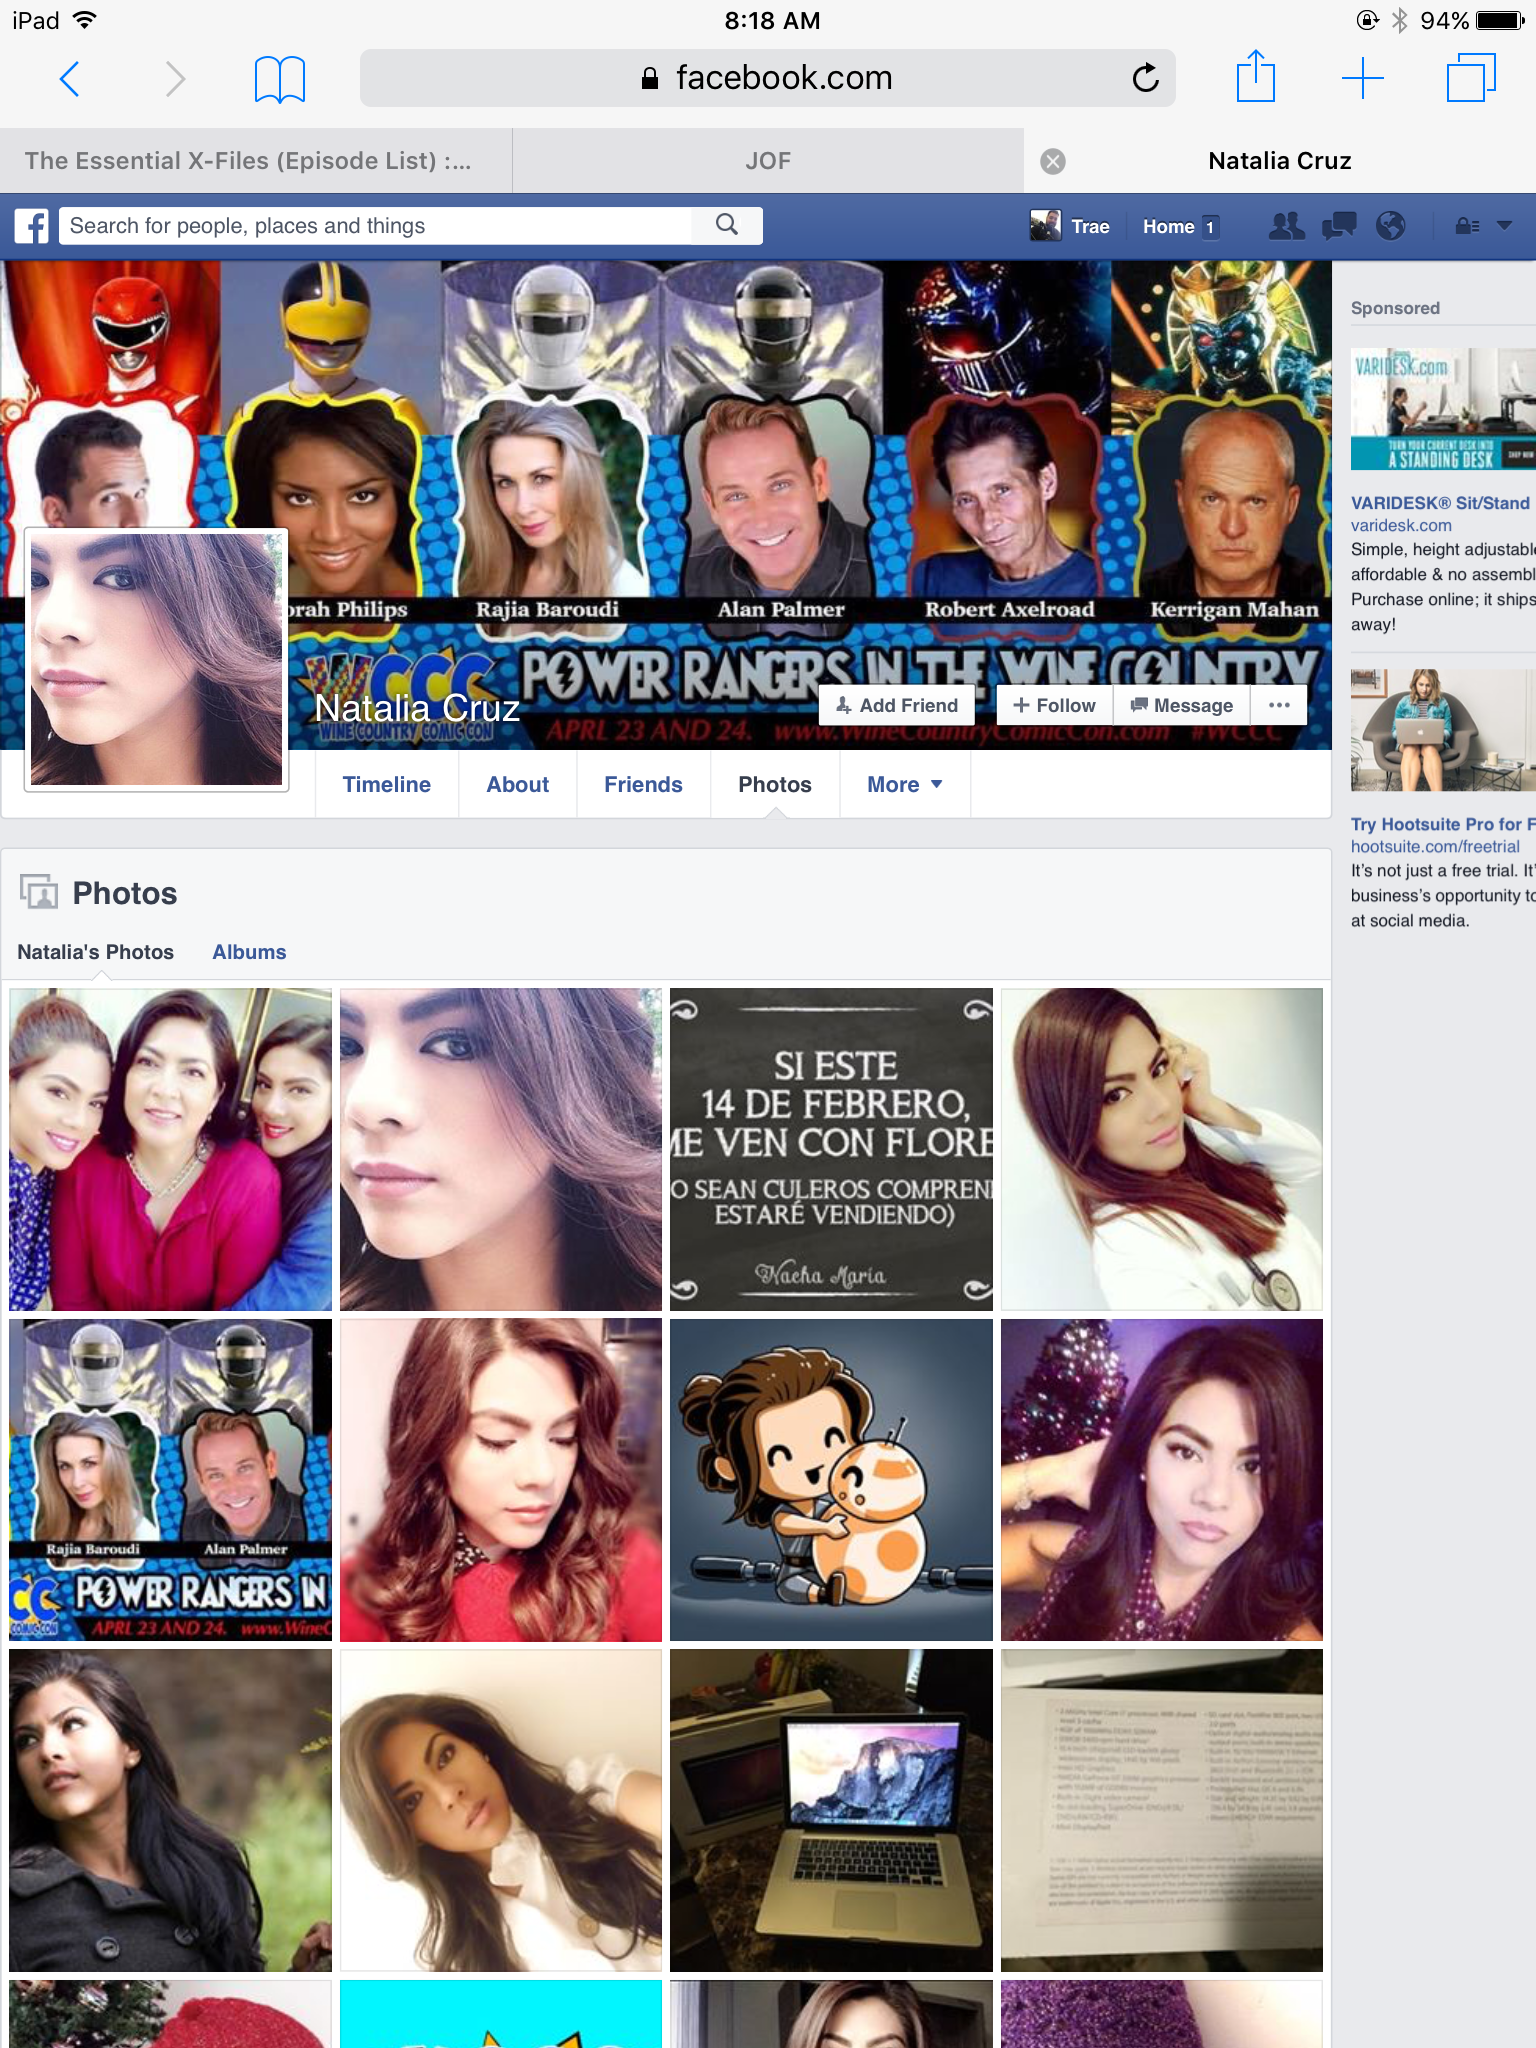
Task: Open the white coat stethoscope photo
Action: point(1162,1149)
